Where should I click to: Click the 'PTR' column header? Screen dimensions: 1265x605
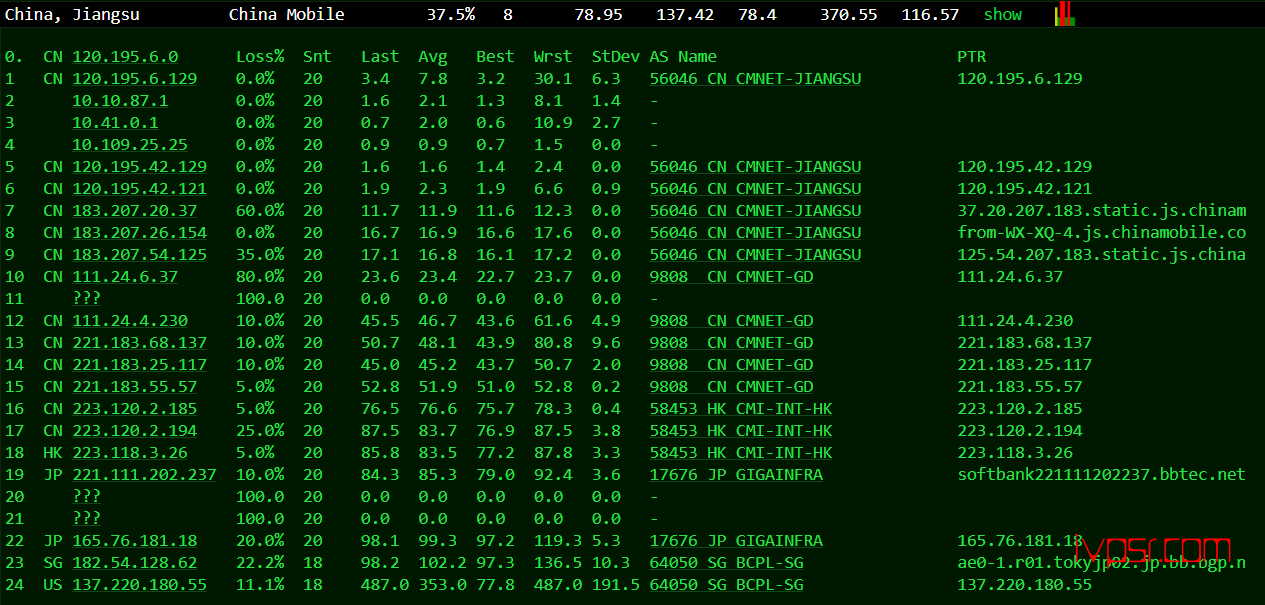[x=971, y=57]
